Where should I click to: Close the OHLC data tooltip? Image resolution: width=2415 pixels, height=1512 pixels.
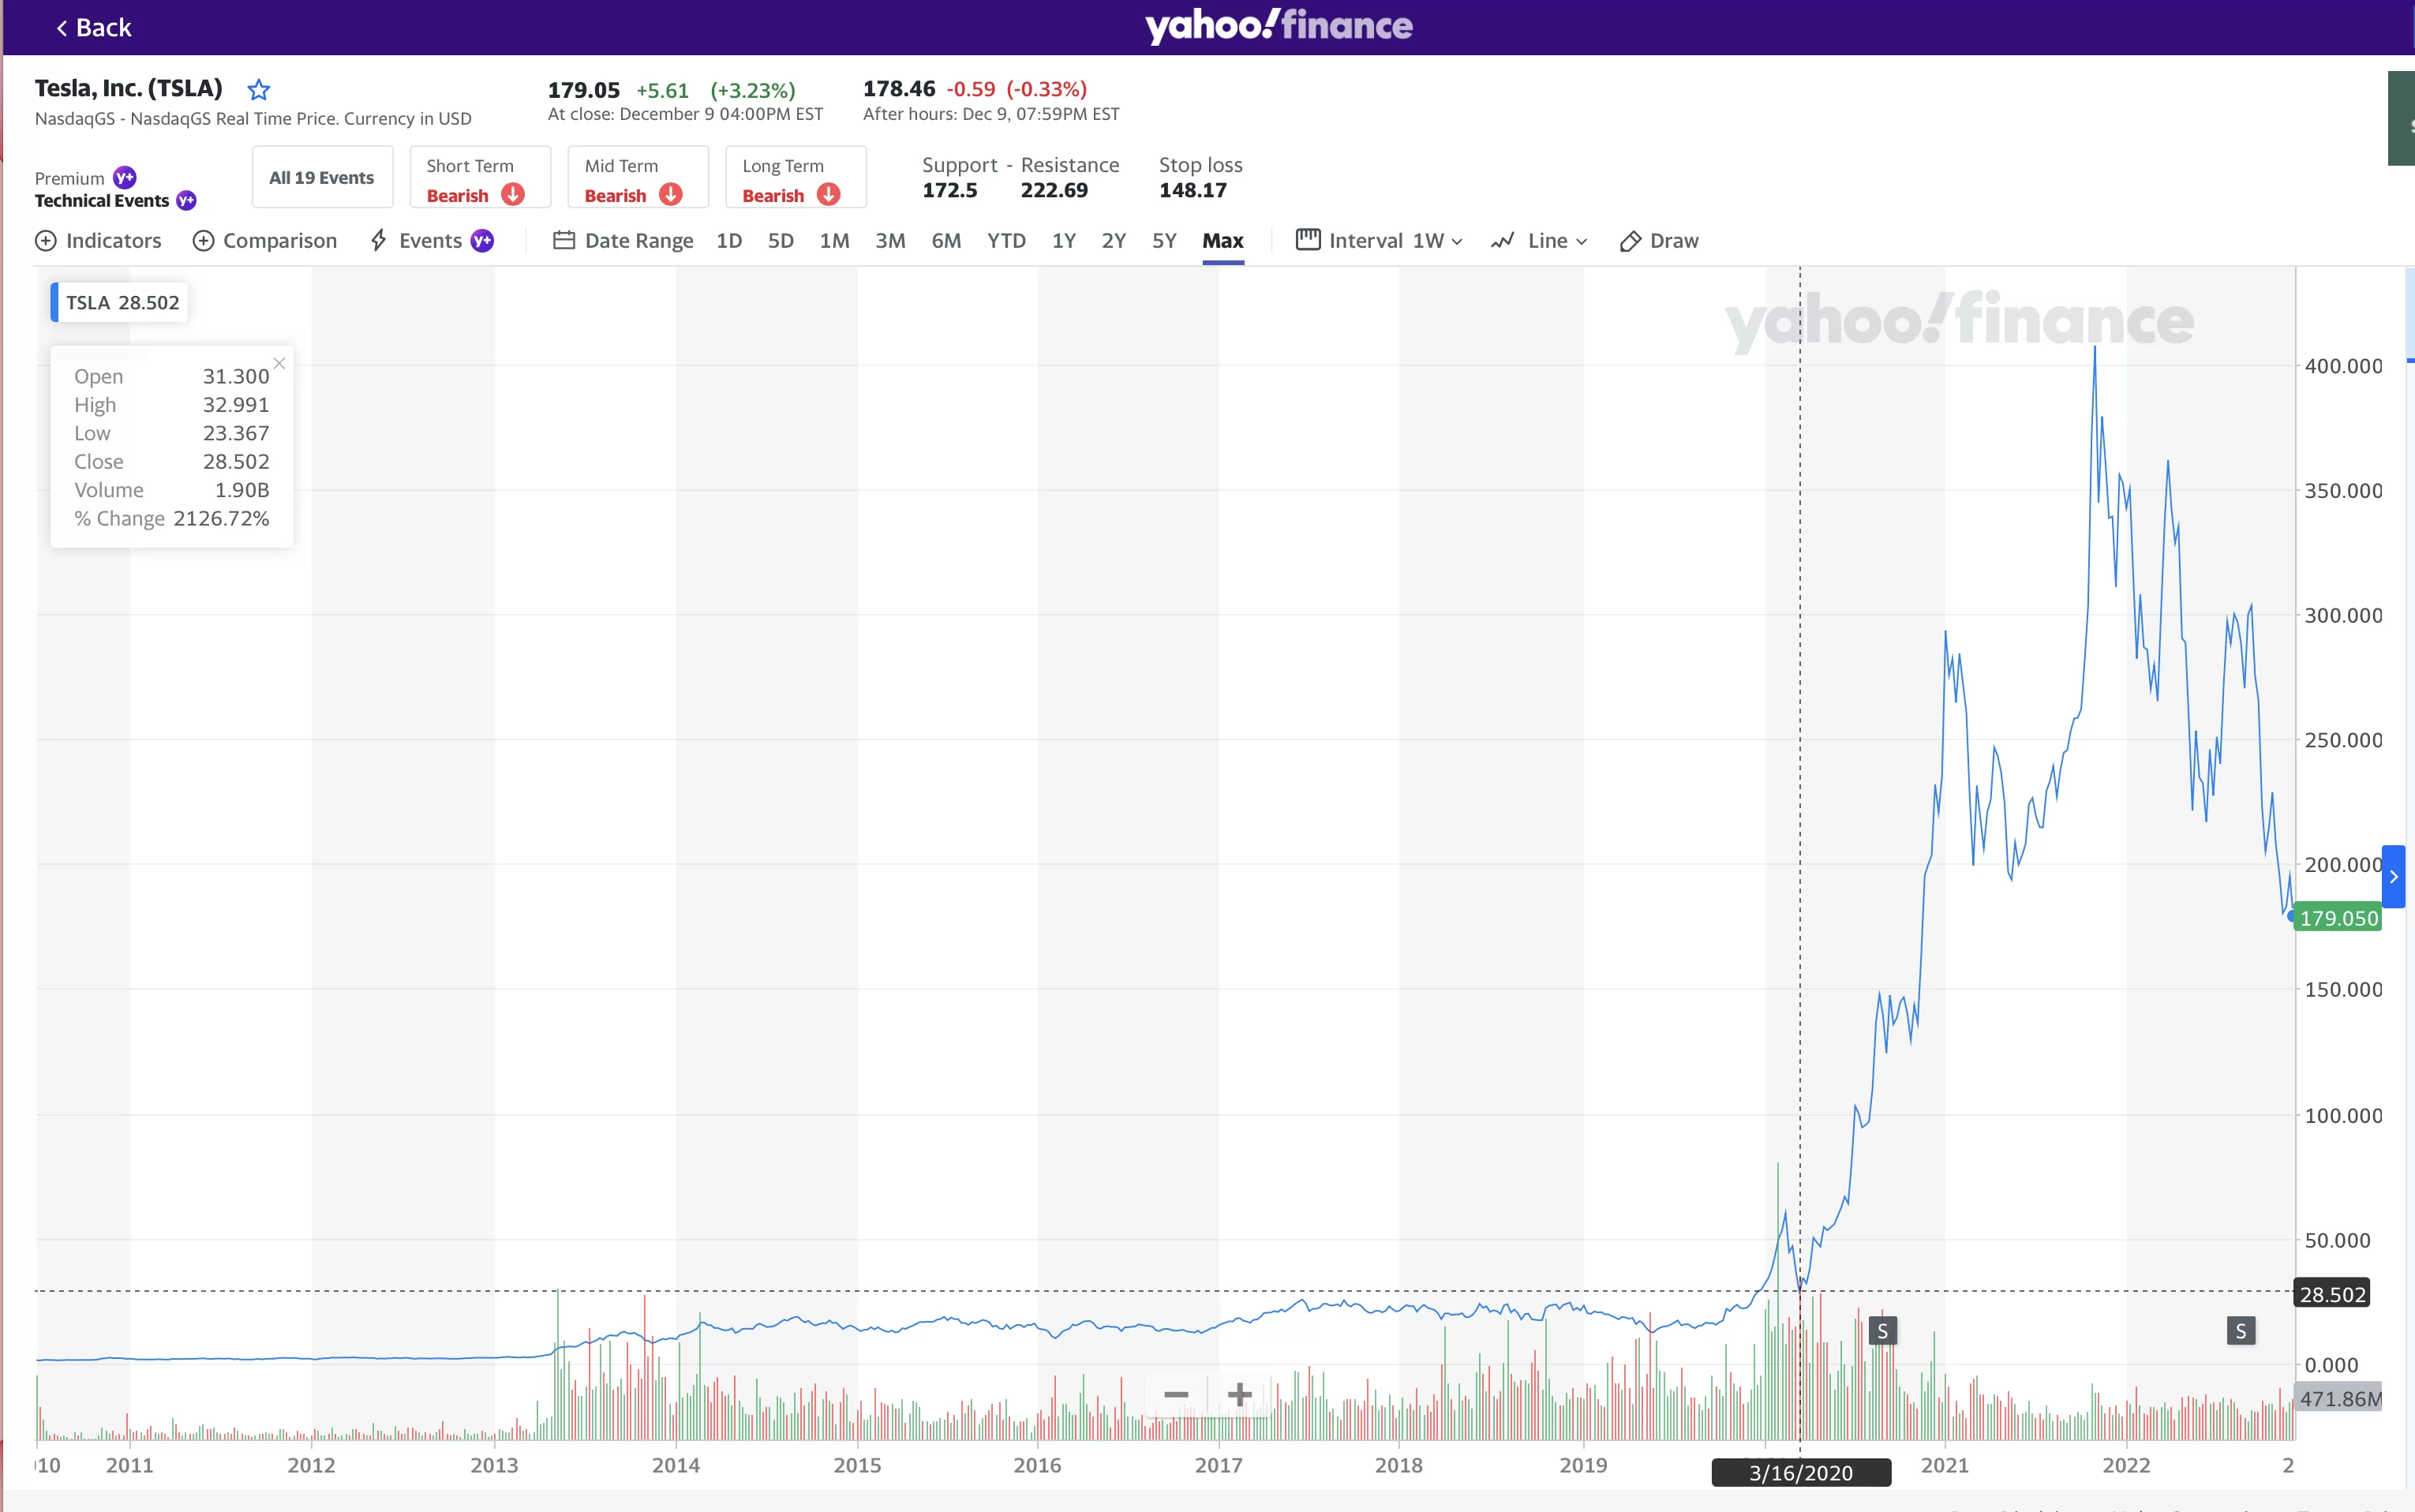pyautogui.click(x=279, y=363)
